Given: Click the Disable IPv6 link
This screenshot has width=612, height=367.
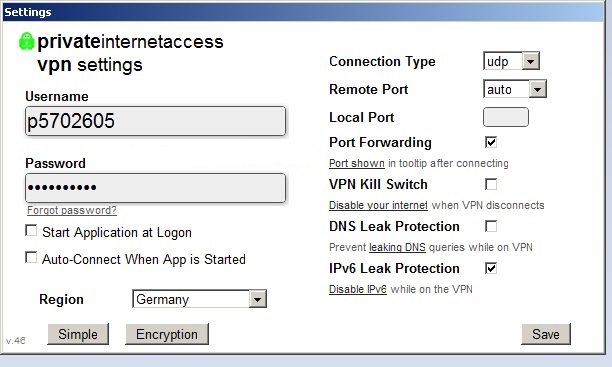Looking at the screenshot, I should [358, 289].
